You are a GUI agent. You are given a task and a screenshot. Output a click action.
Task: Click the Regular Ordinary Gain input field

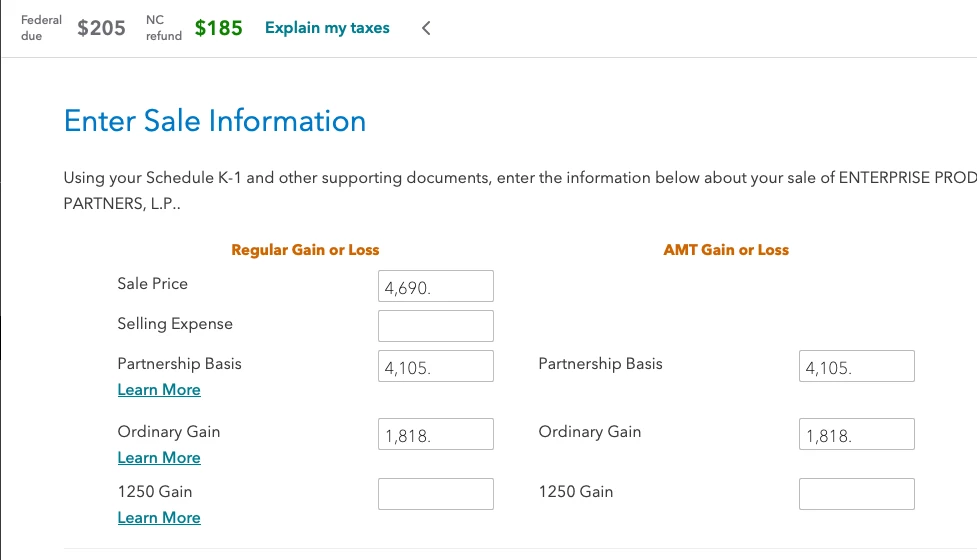tap(436, 434)
